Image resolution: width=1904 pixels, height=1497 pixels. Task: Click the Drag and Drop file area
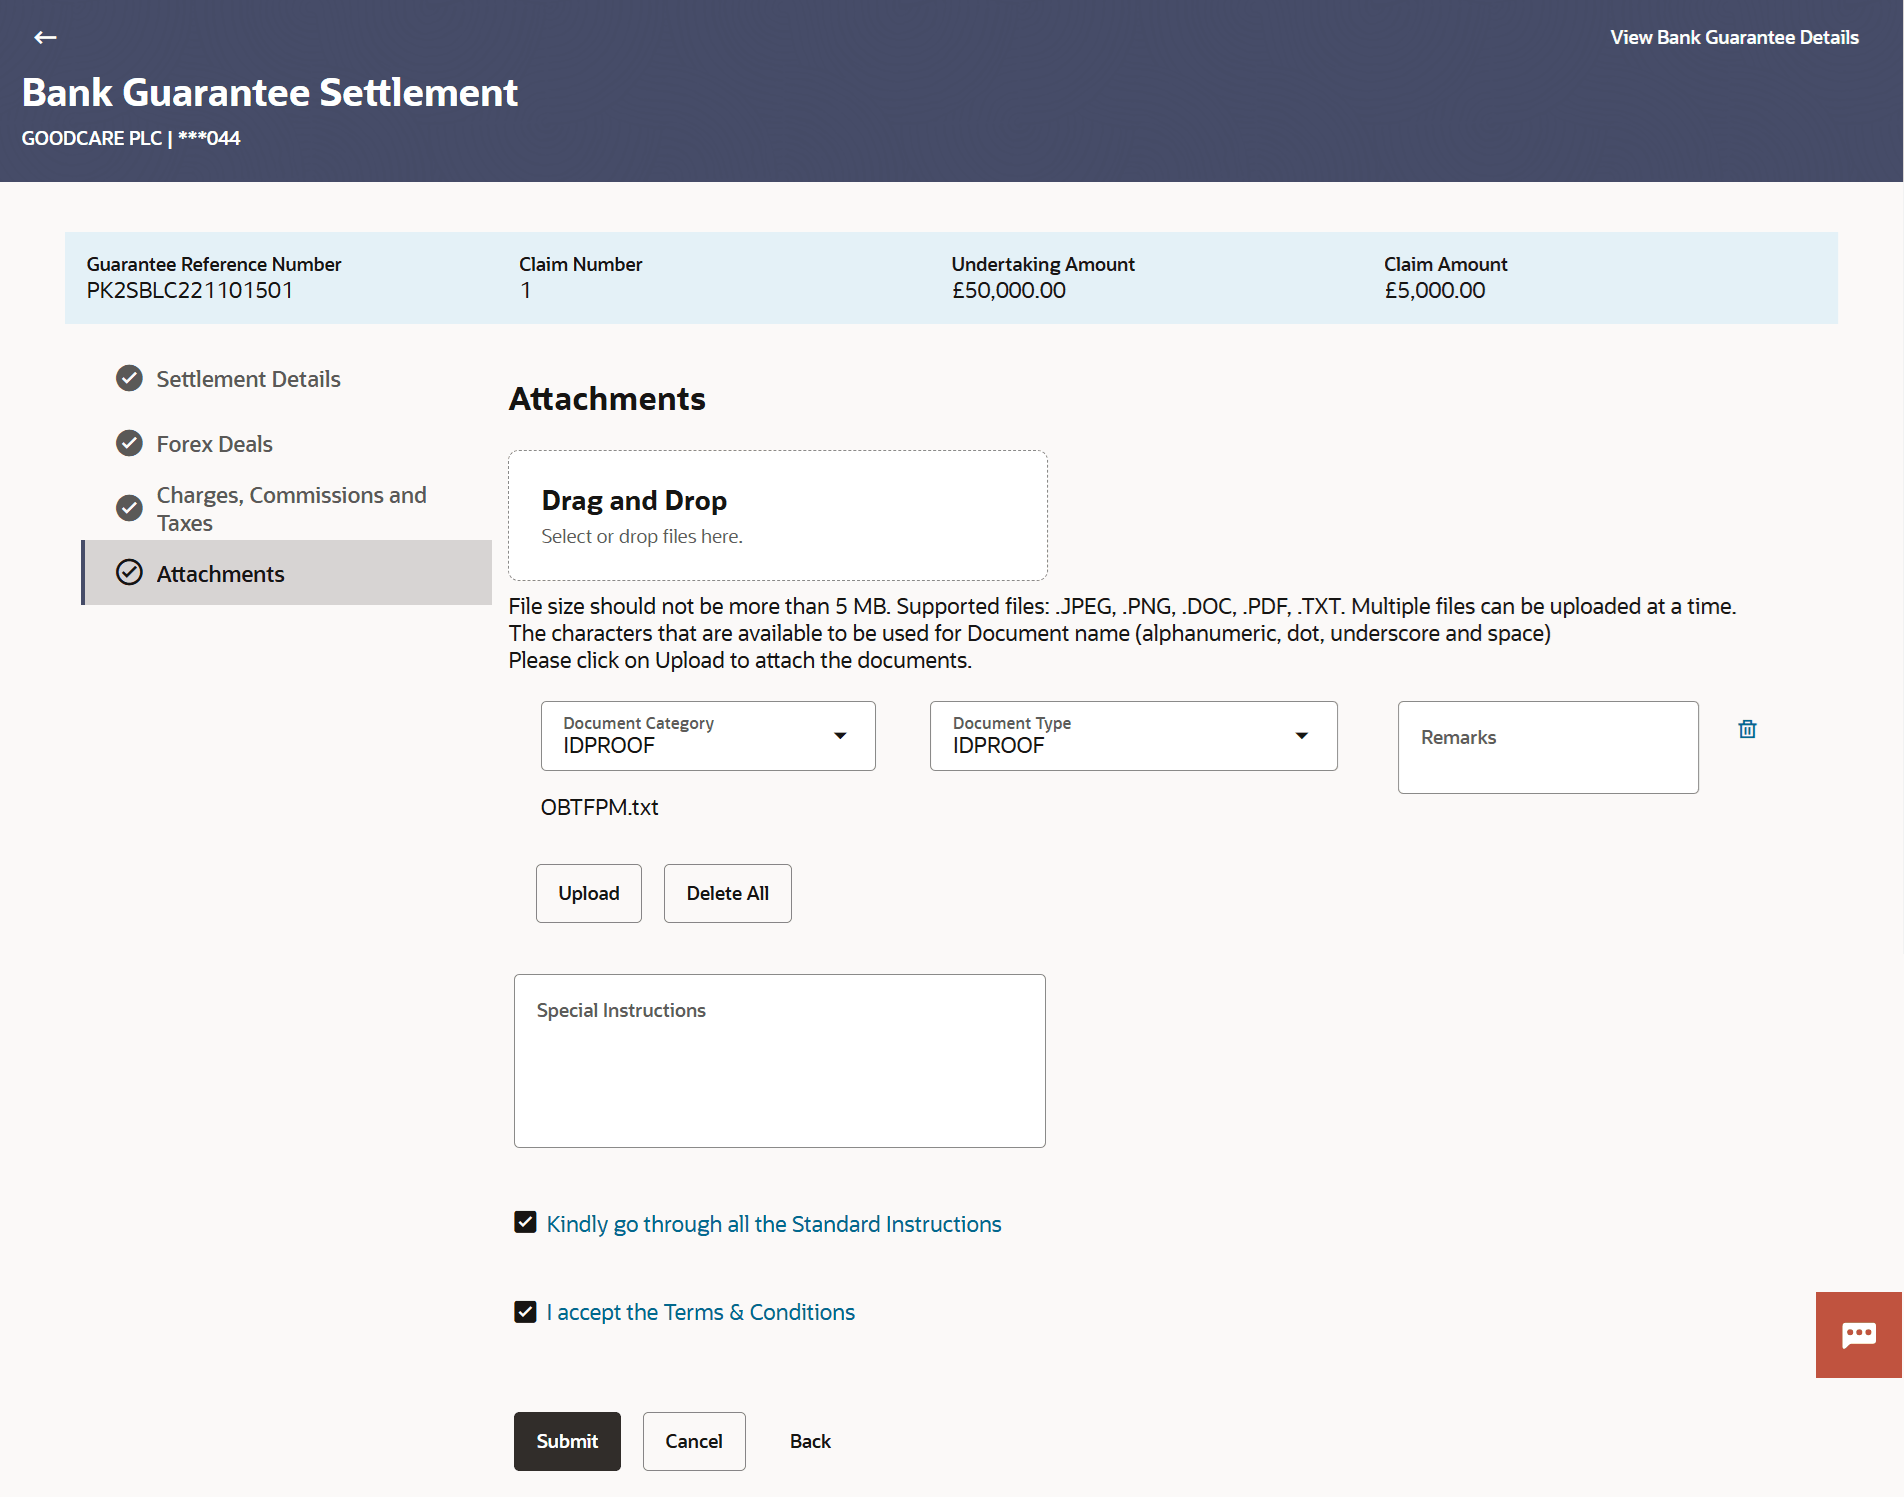point(778,514)
